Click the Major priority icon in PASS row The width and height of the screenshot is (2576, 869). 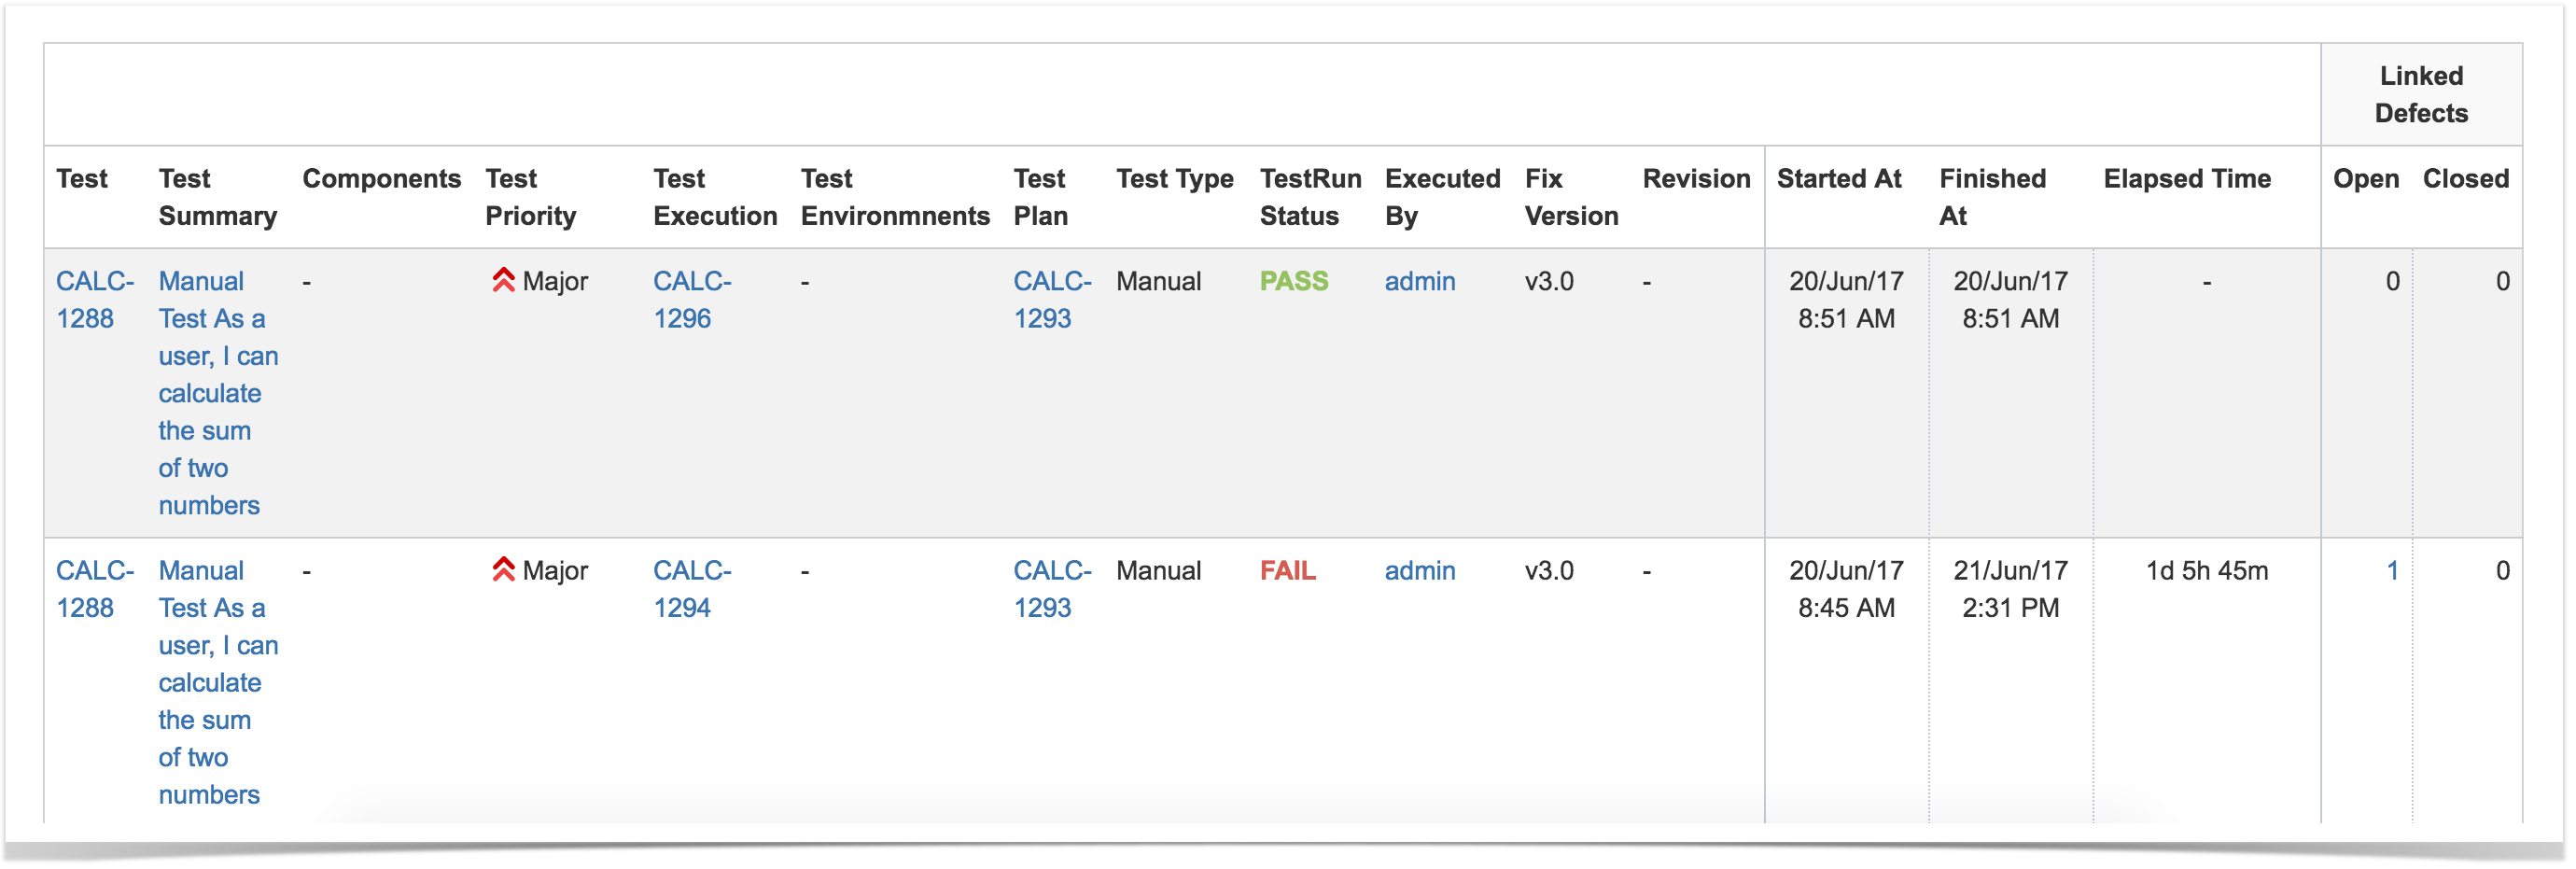503,281
